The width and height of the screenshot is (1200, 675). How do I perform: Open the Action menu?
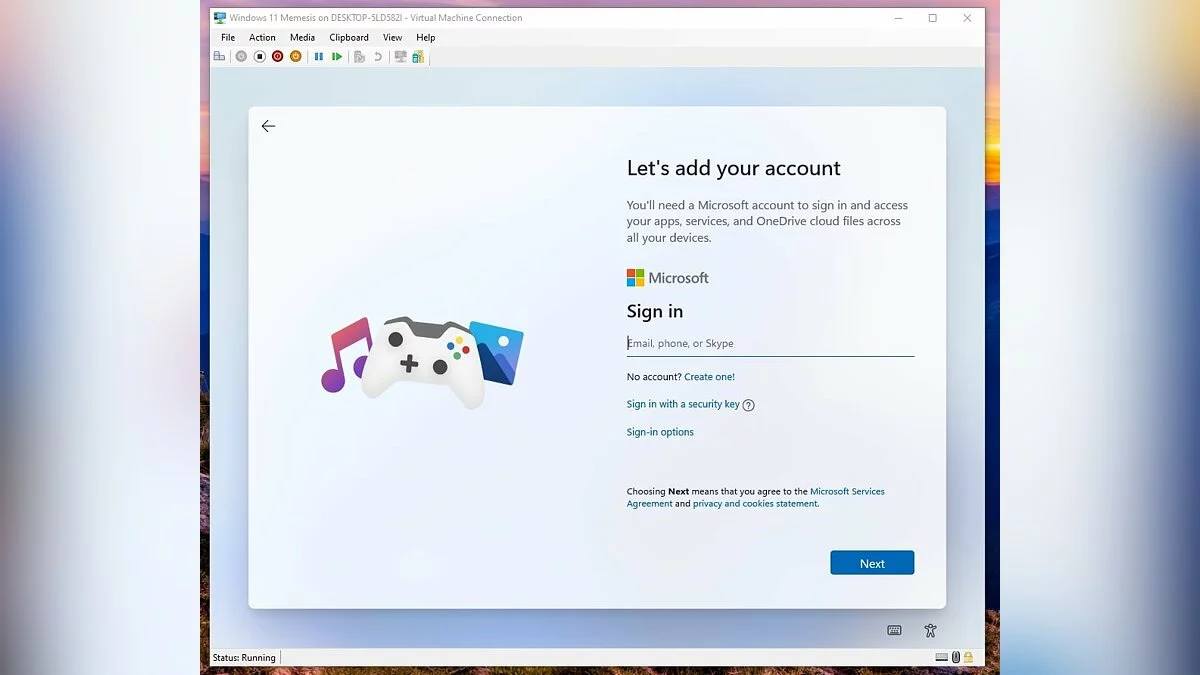pos(262,37)
